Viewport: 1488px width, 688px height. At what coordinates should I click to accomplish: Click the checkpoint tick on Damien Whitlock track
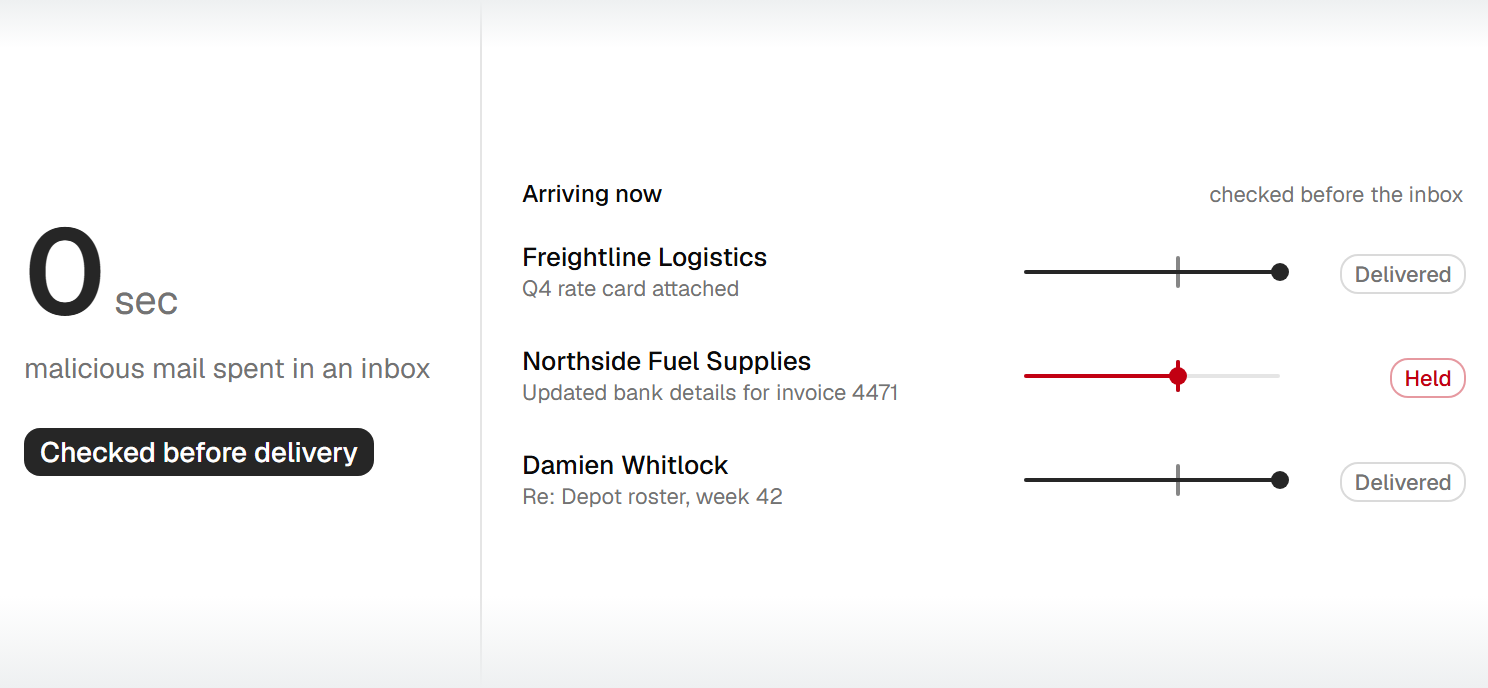[x=1178, y=480]
